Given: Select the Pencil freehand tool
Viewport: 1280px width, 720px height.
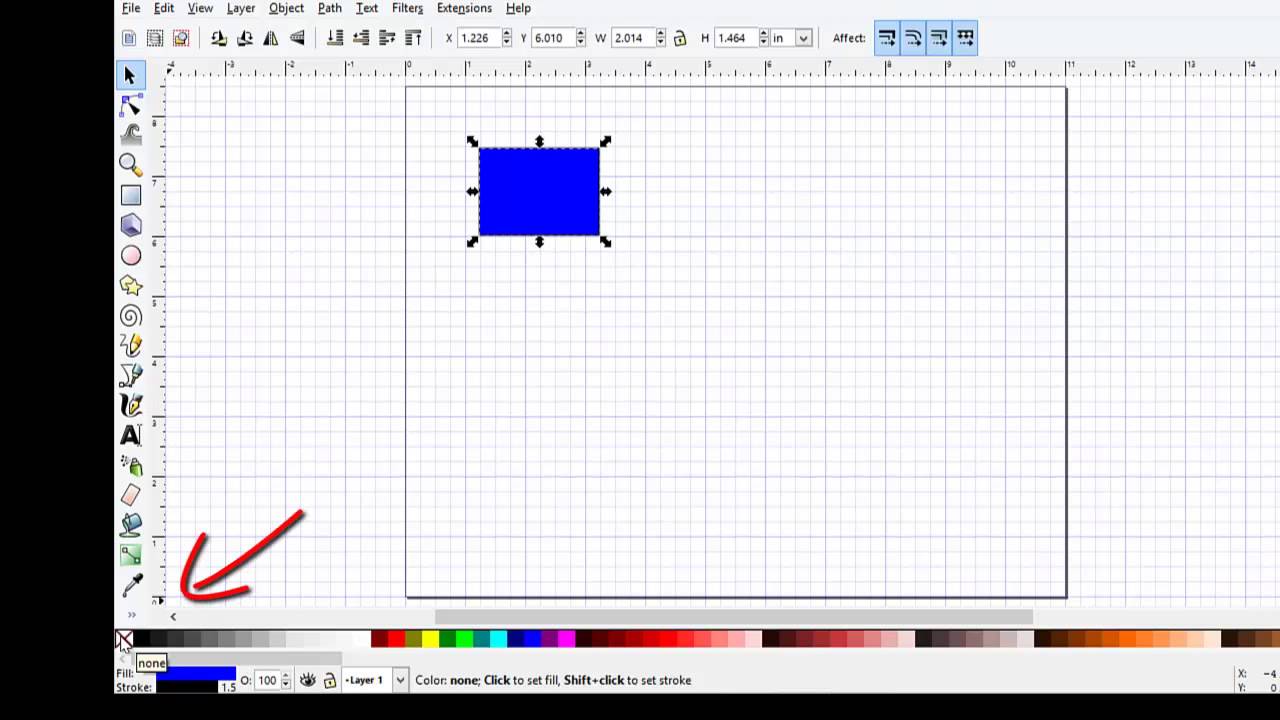Looking at the screenshot, I should pos(130,346).
